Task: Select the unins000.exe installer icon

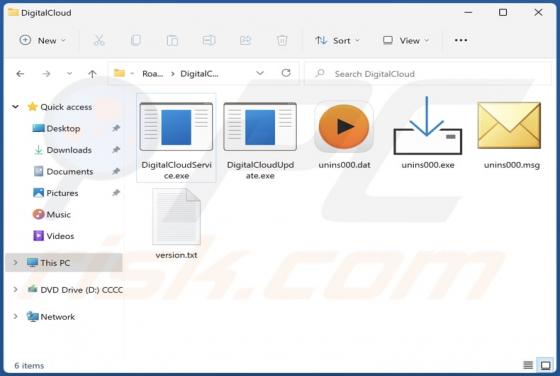Action: pyautogui.click(x=428, y=126)
